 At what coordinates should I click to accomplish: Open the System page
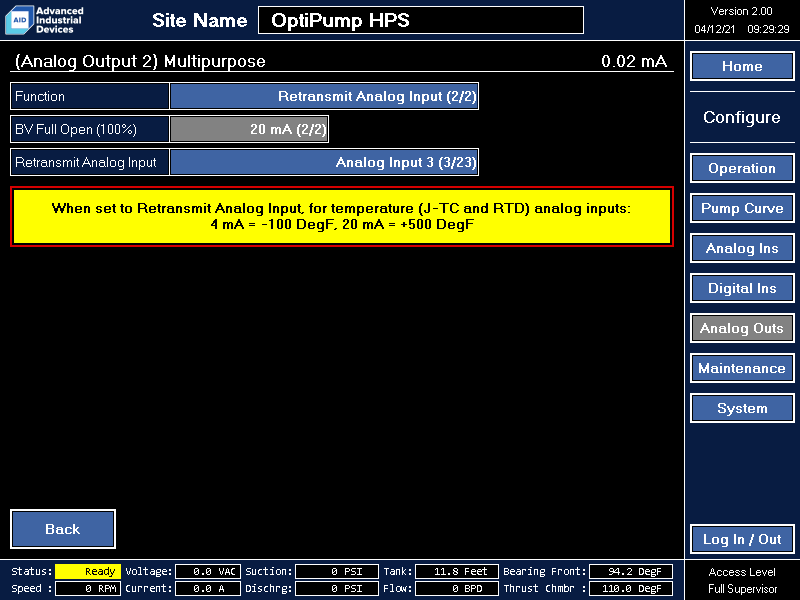coord(742,408)
